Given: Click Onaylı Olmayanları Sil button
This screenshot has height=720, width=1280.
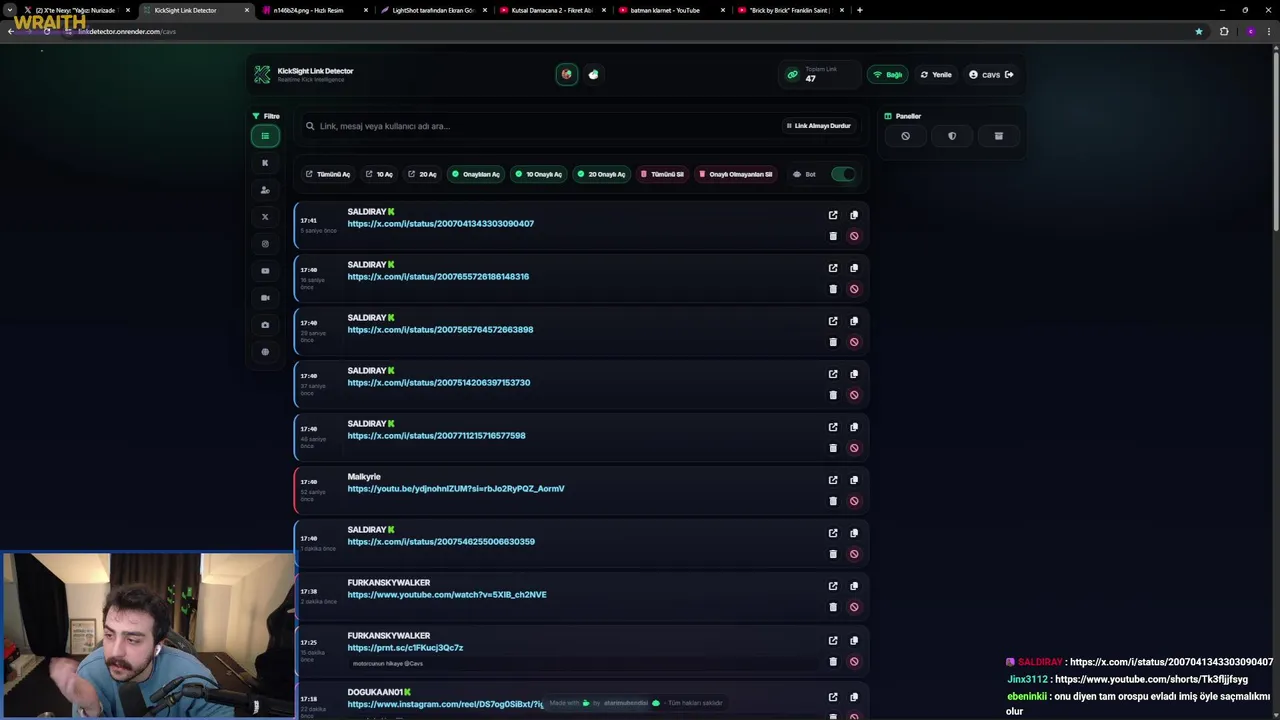Looking at the screenshot, I should (735, 174).
